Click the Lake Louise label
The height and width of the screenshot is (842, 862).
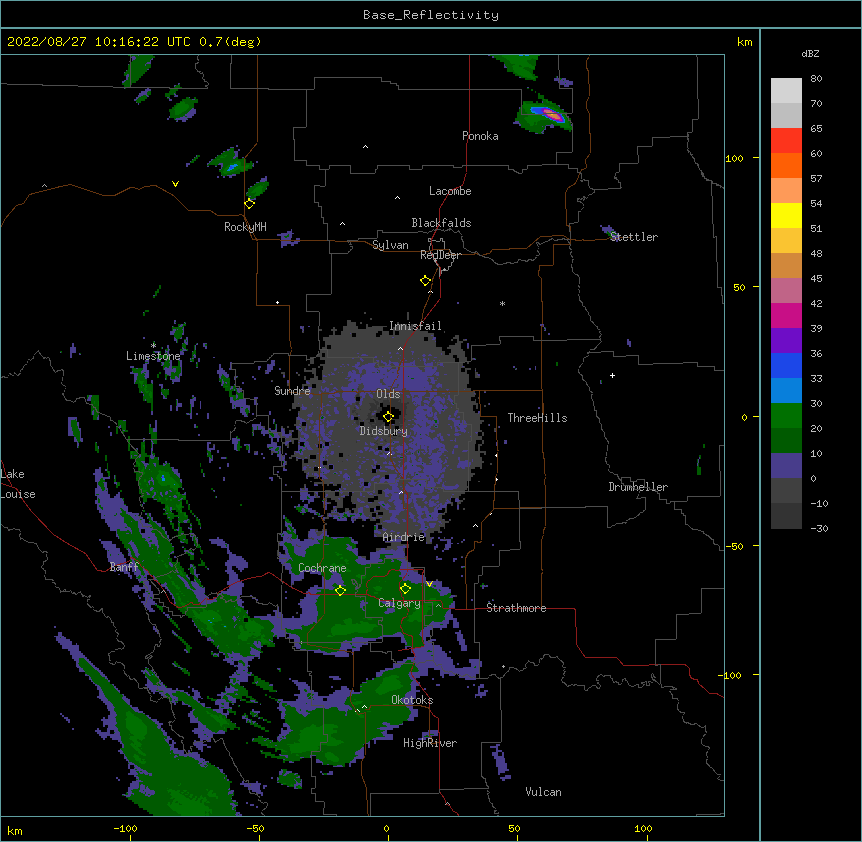pyautogui.click(x=18, y=484)
